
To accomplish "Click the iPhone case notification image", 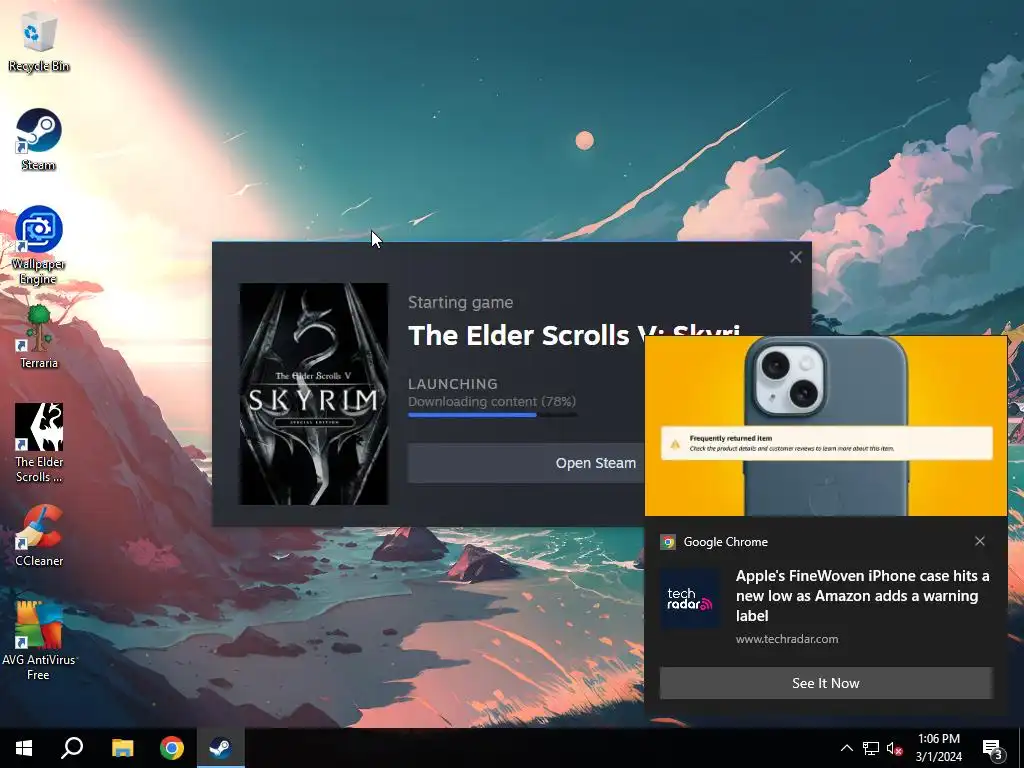I will coord(826,426).
